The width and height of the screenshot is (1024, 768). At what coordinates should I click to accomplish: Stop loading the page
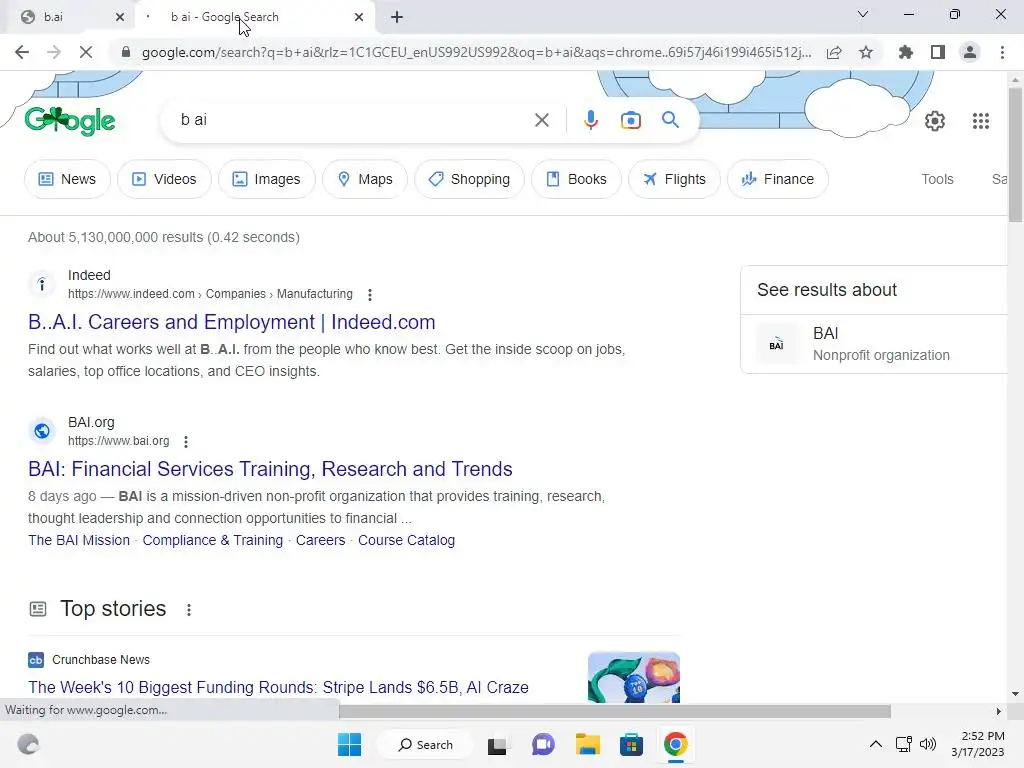pyautogui.click(x=86, y=52)
